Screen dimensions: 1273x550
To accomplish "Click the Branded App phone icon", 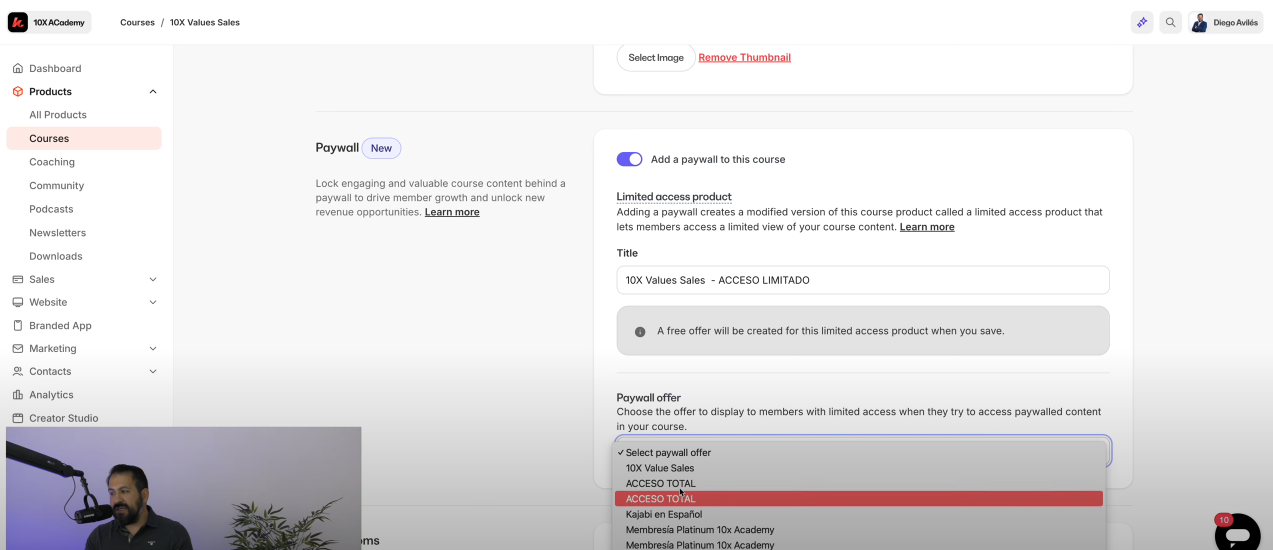I will click(x=18, y=325).
